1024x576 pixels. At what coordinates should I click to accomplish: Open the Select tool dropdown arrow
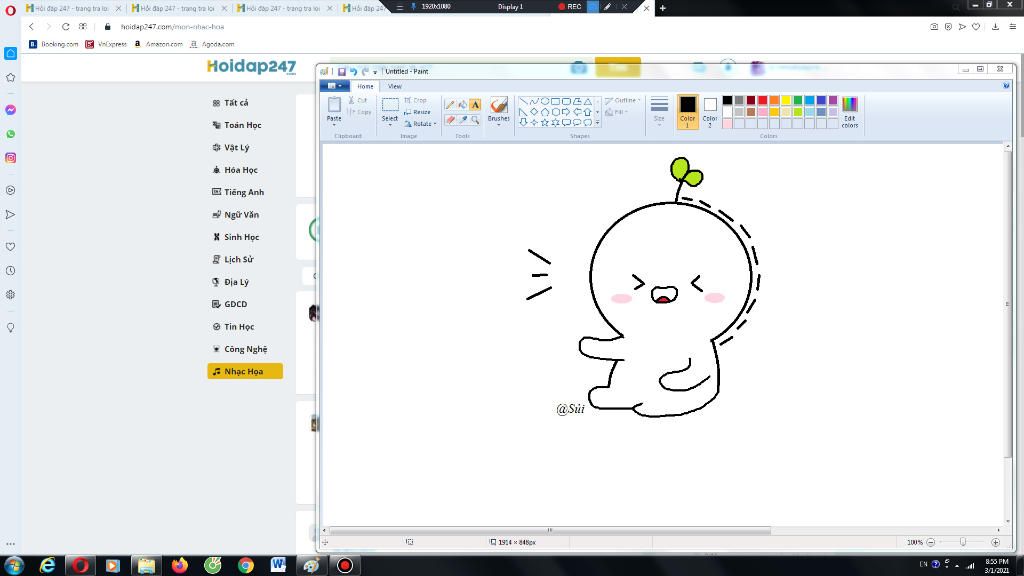click(390, 124)
